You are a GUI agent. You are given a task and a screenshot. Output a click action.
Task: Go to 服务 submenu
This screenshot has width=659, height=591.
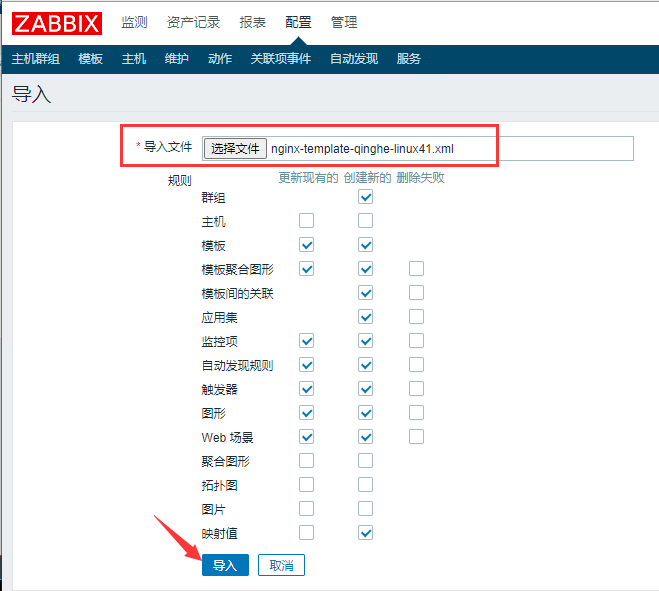[x=409, y=59]
